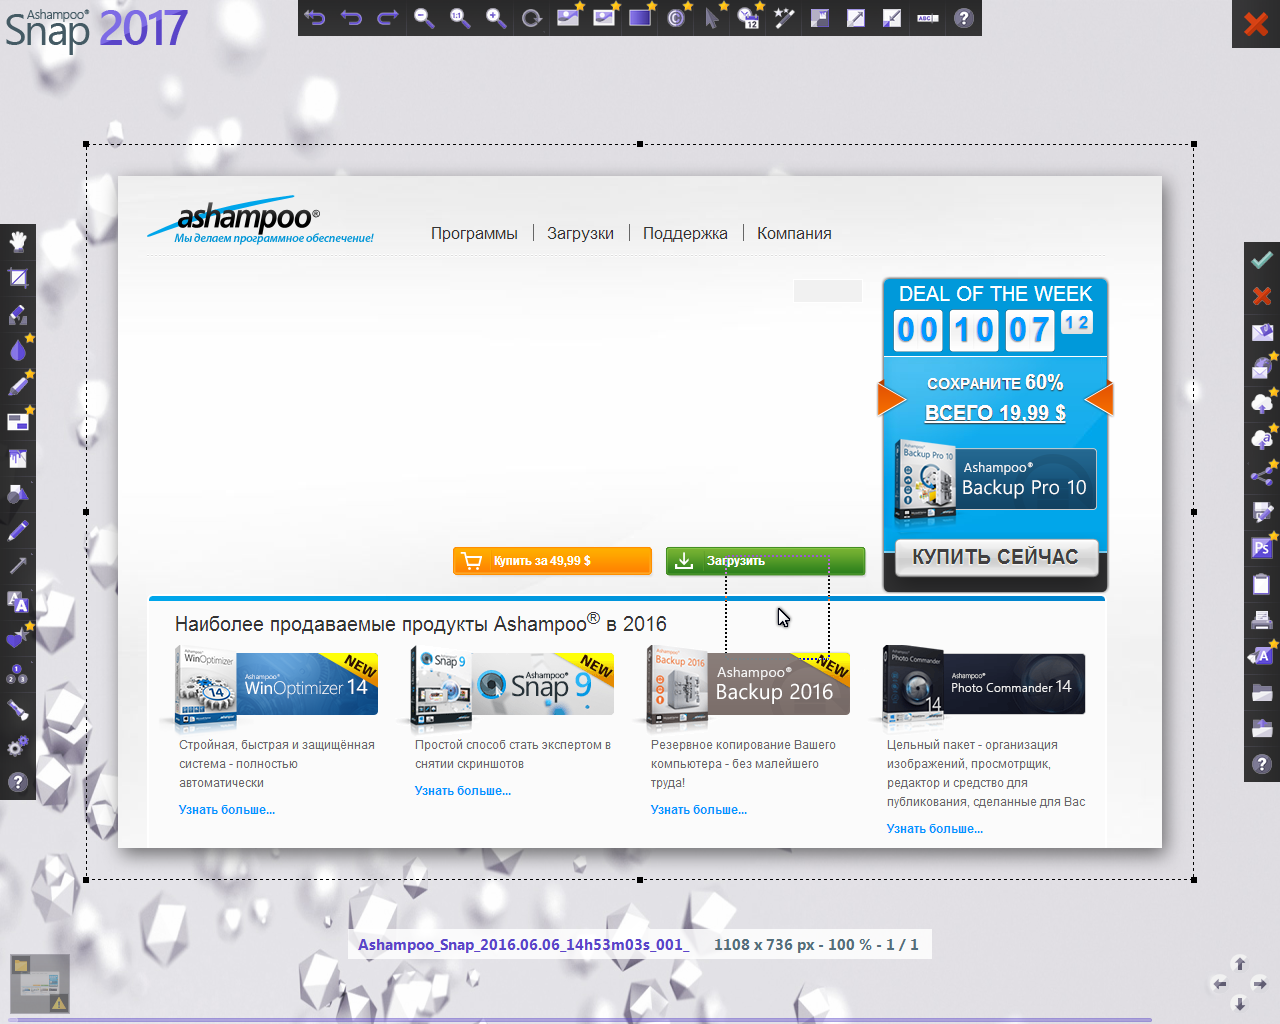Share the capture via share icon
This screenshot has width=1280, height=1024.
tap(1261, 476)
